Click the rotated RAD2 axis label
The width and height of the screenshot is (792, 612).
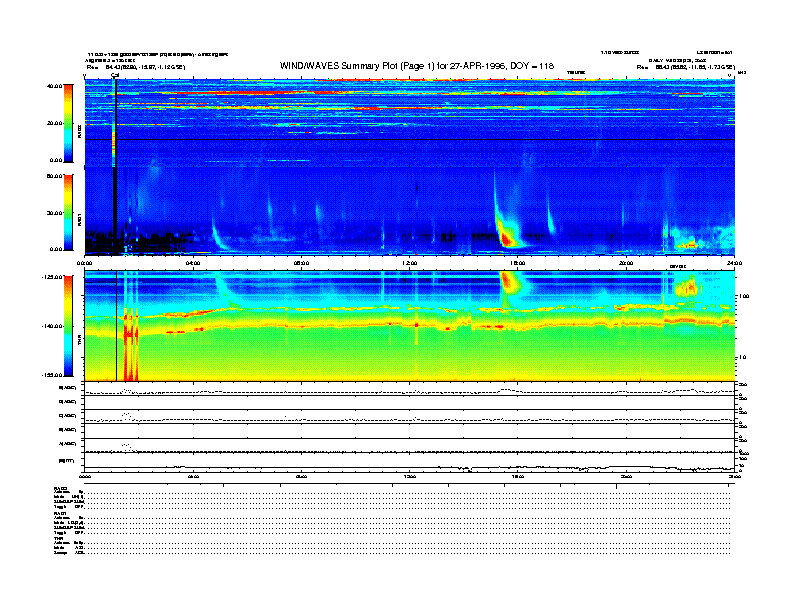[x=79, y=131]
